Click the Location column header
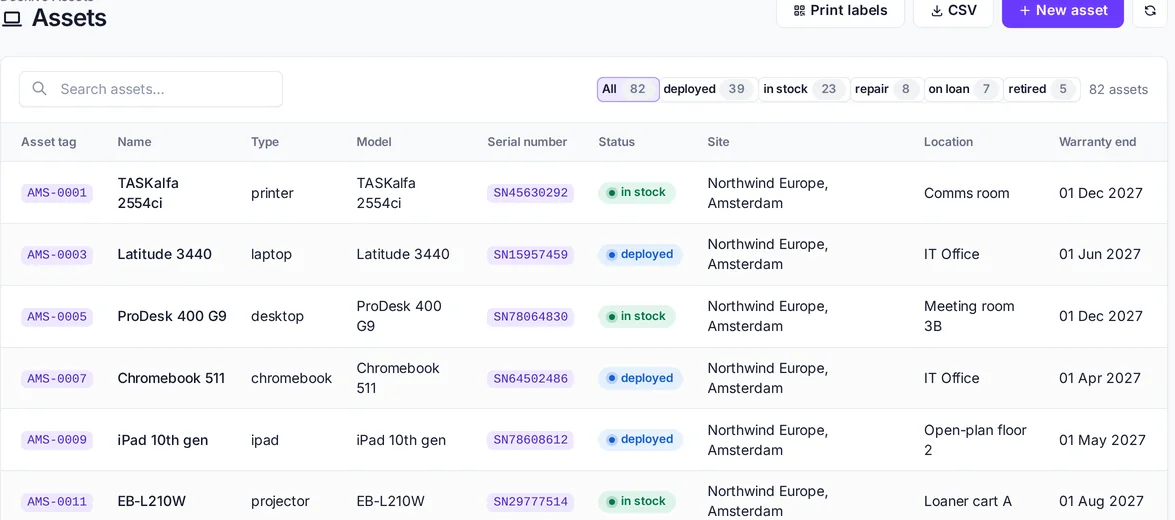1175x520 pixels. pos(948,142)
